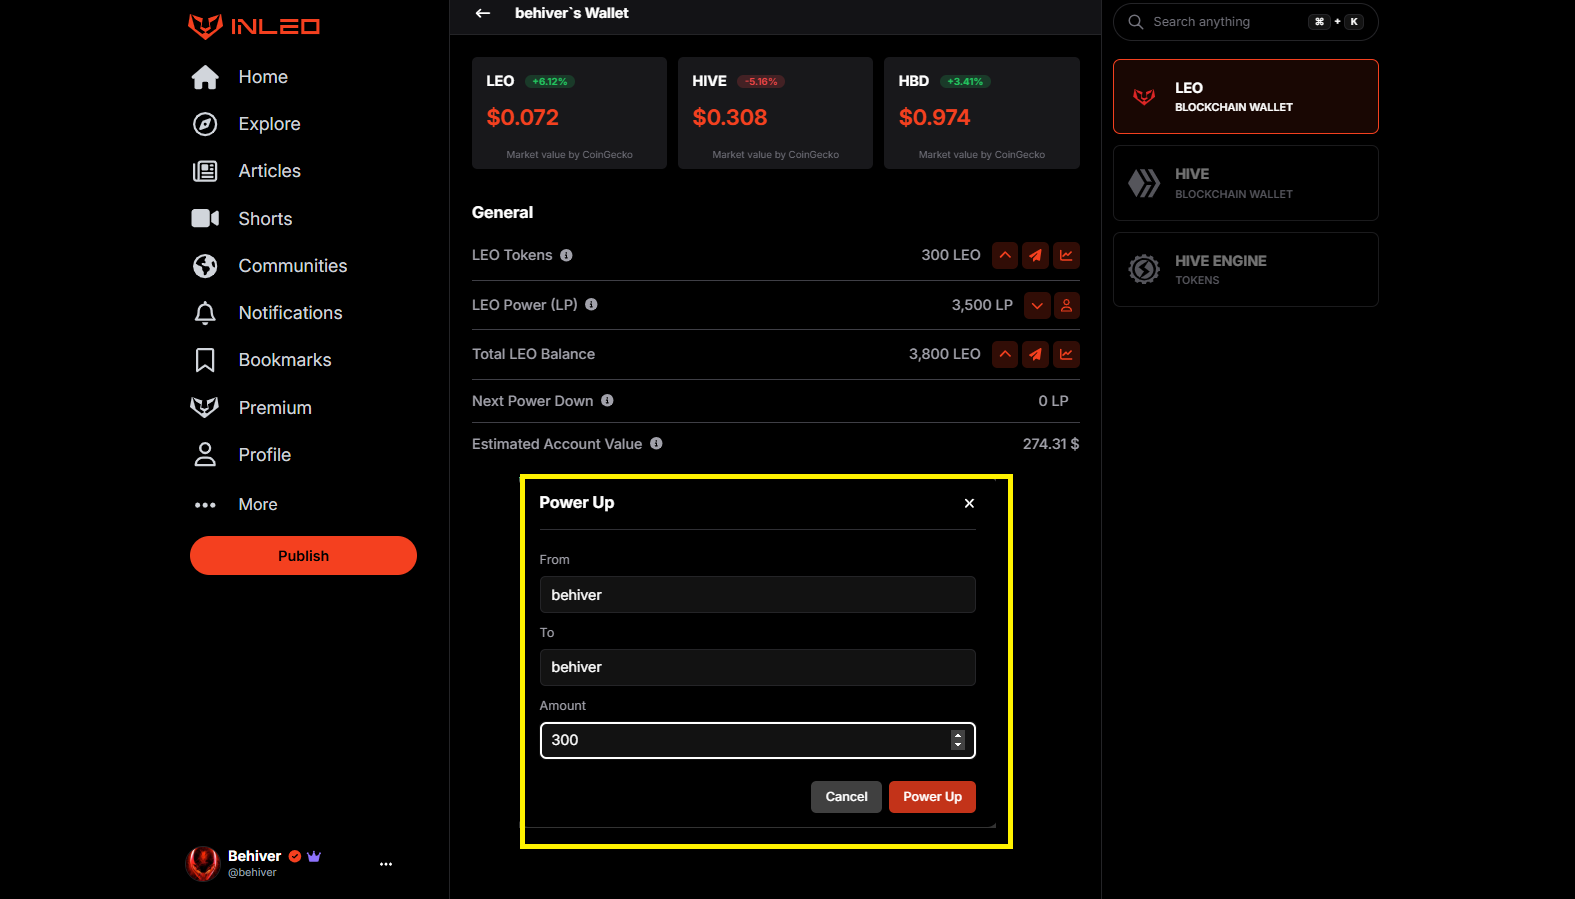1575x899 pixels.
Task: Click the 3,800 LEO value
Action: [944, 354]
